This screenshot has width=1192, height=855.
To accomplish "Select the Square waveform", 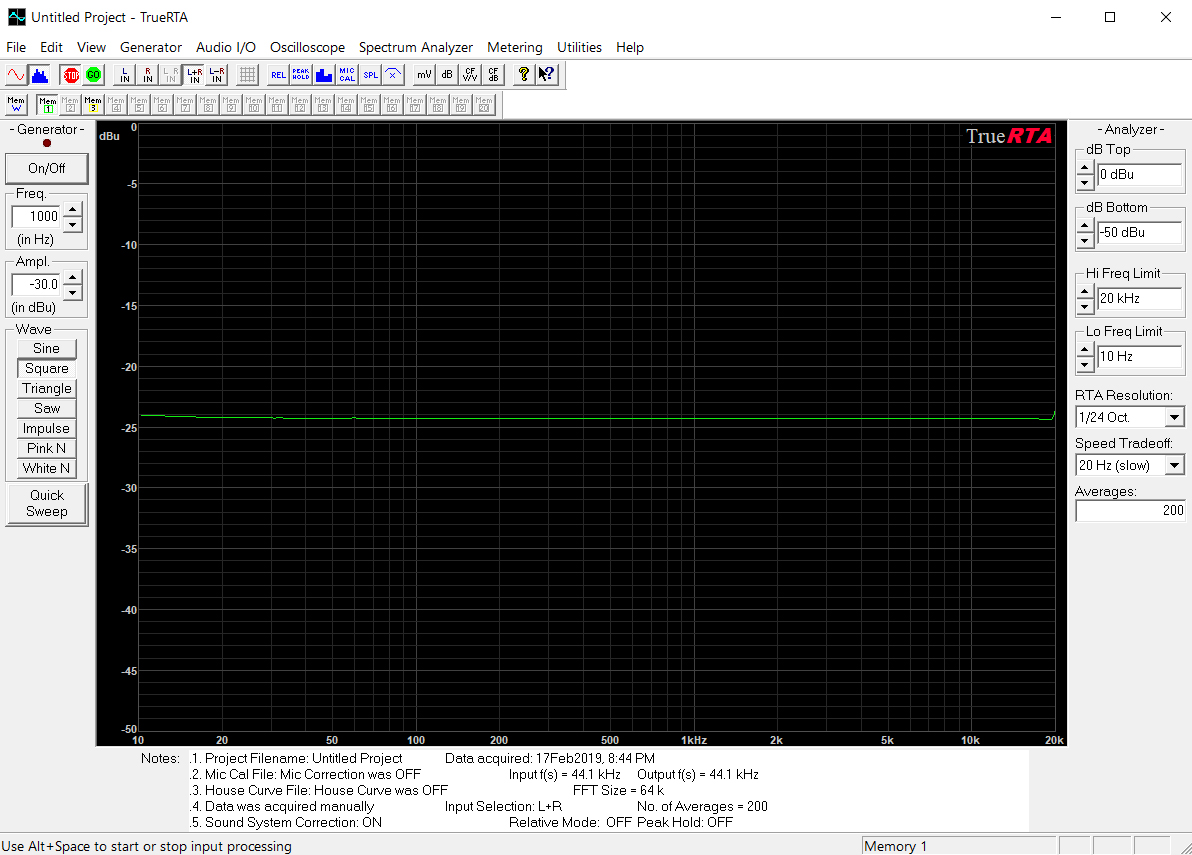I will (46, 368).
